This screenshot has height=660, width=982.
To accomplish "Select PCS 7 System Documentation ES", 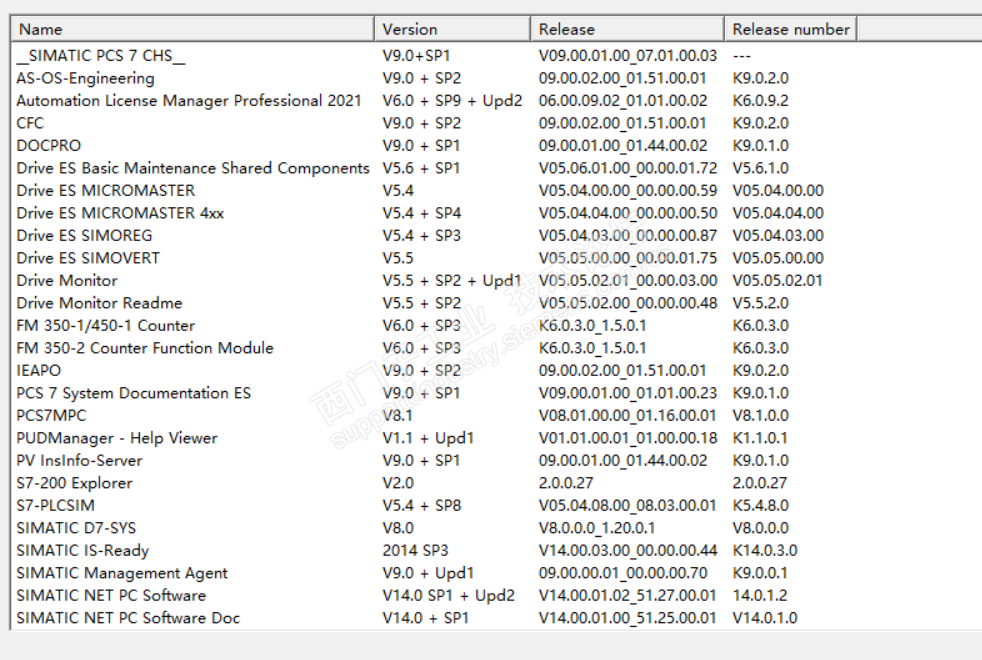I will 134,393.
